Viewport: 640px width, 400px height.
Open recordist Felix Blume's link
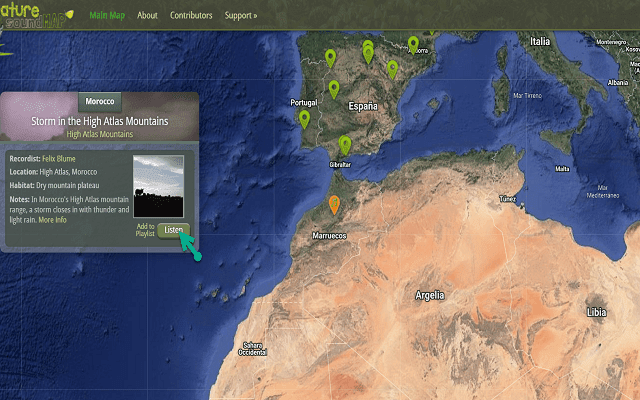point(58,158)
